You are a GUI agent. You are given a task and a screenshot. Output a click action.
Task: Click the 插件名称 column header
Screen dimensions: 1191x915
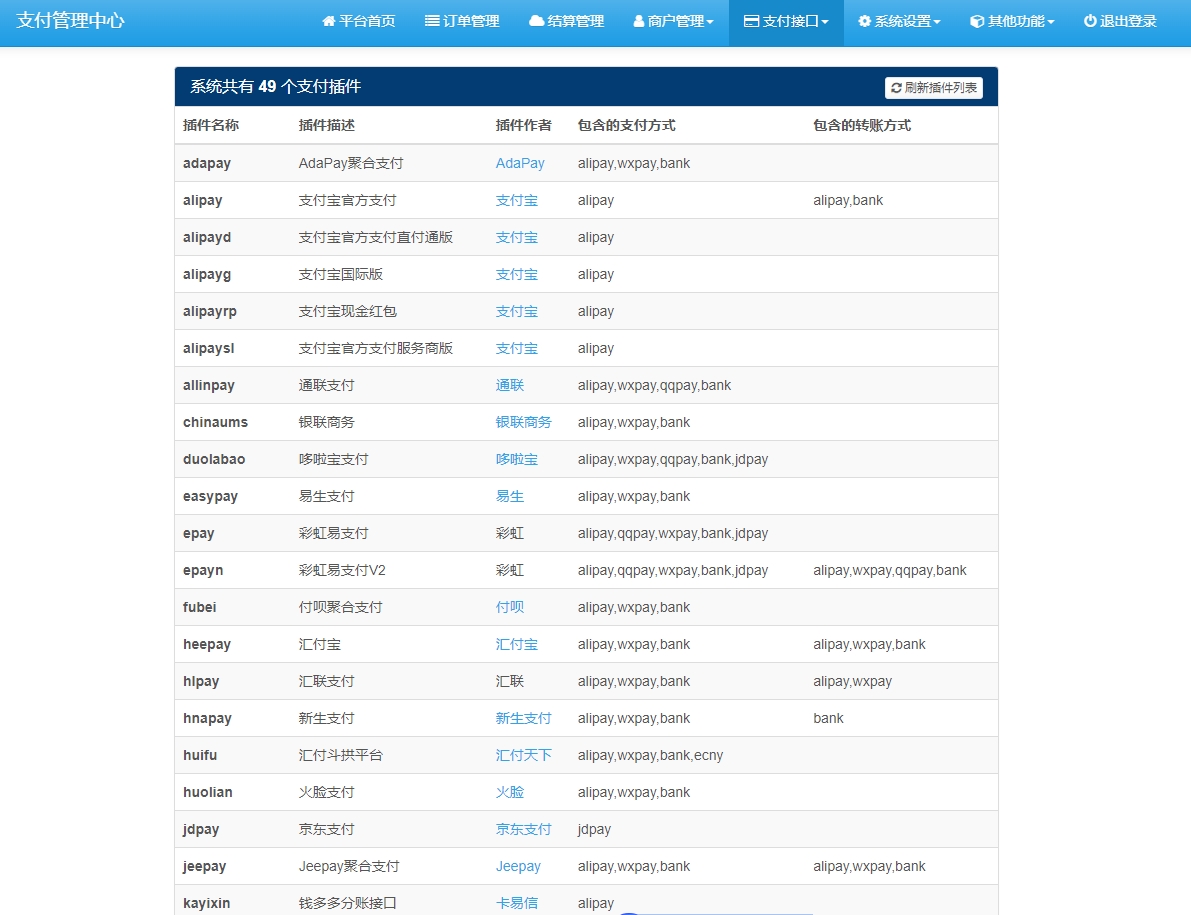click(211, 125)
